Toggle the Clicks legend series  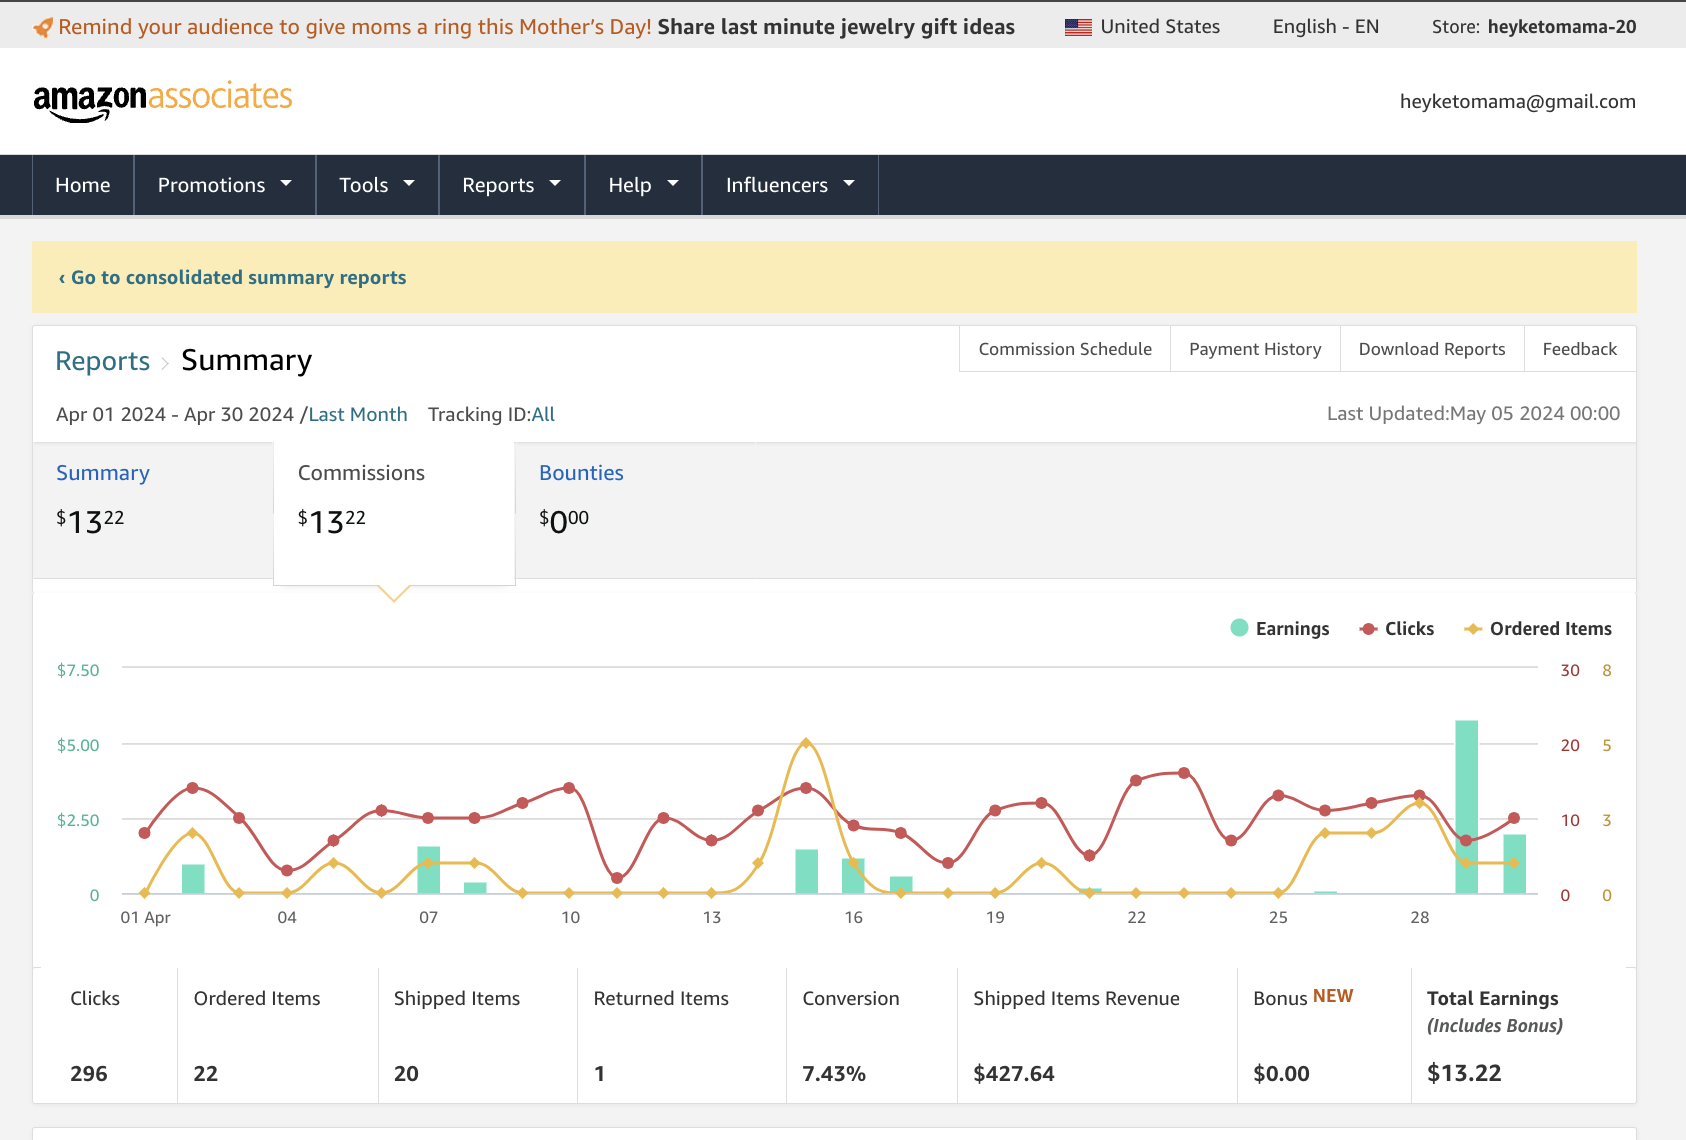tap(1397, 628)
